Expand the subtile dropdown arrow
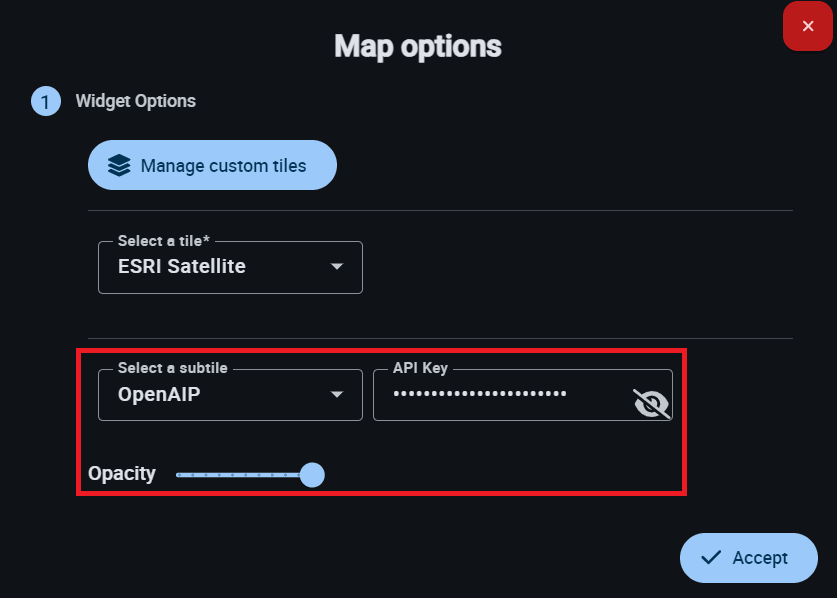 pyautogui.click(x=337, y=395)
